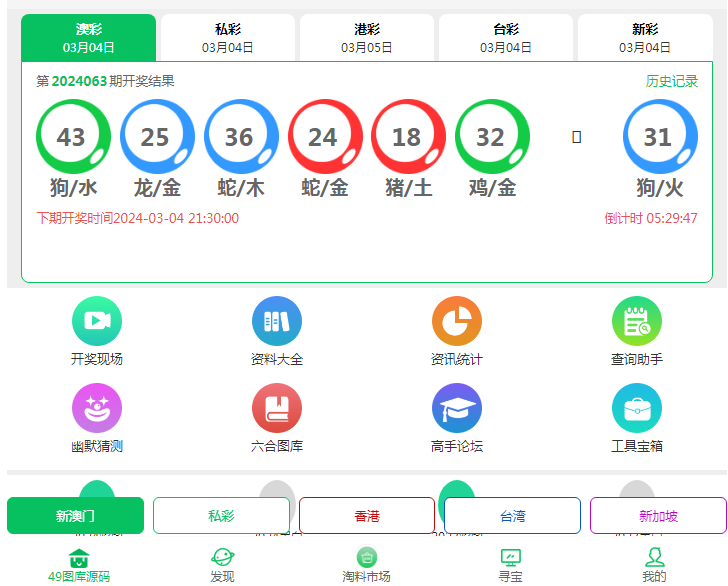Select the red ball number 24
728x586 pixels.
(x=325, y=137)
